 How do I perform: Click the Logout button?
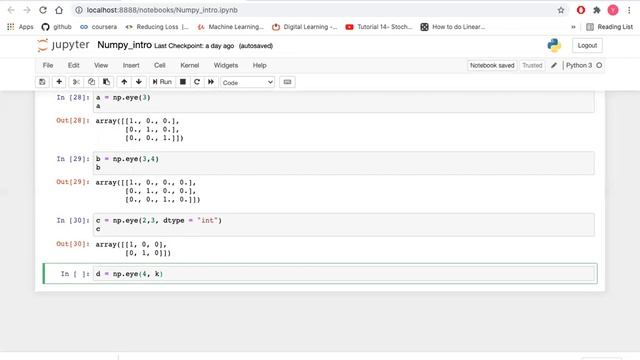pos(587,45)
